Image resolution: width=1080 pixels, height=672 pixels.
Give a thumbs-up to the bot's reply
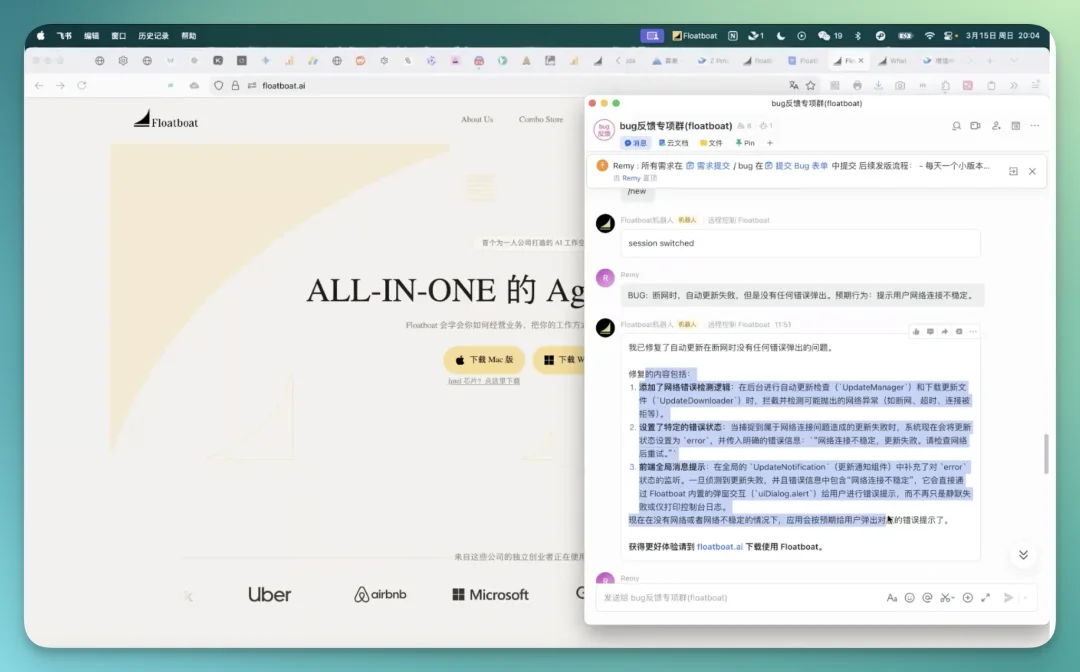tap(916, 331)
